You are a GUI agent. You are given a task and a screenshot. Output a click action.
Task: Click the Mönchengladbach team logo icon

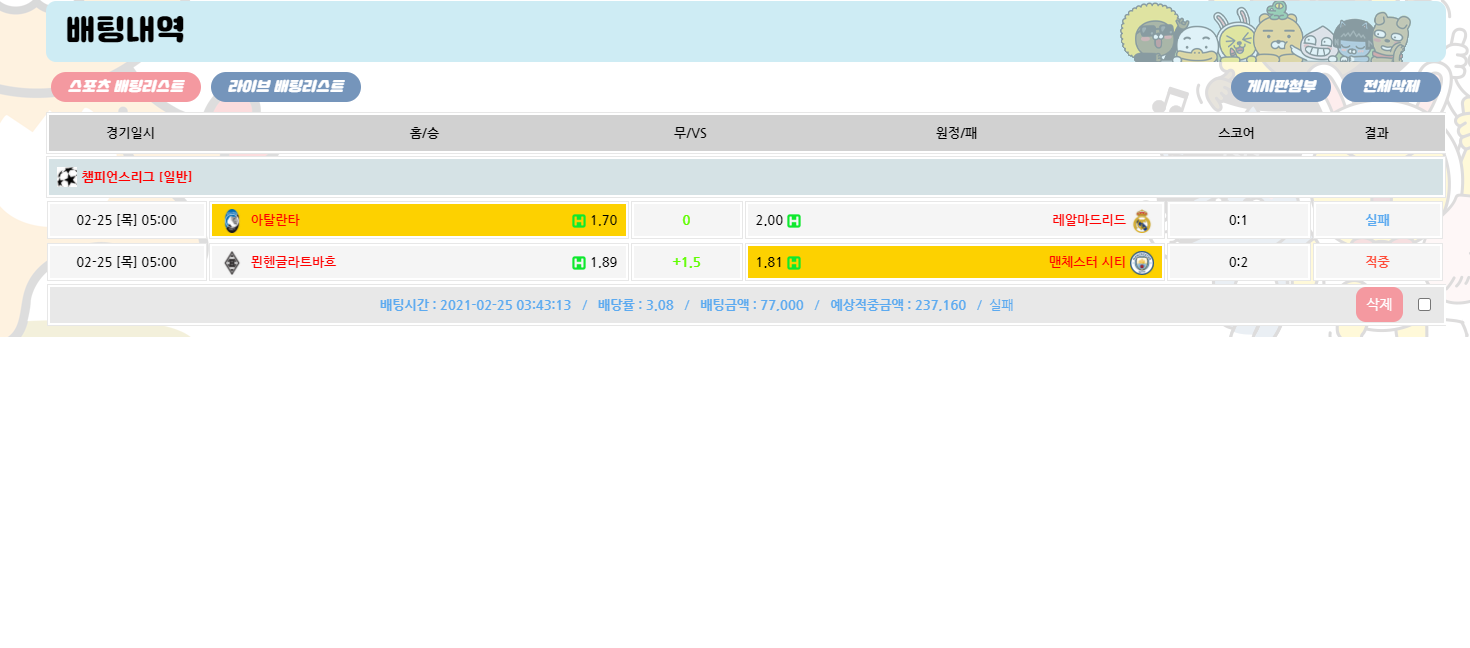coord(232,262)
